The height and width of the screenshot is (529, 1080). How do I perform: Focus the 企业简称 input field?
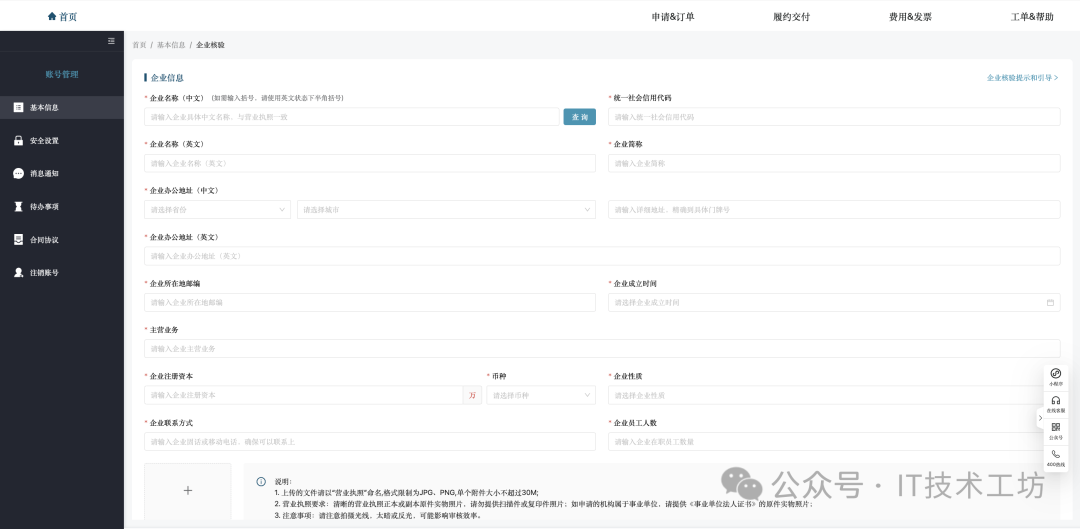click(834, 163)
